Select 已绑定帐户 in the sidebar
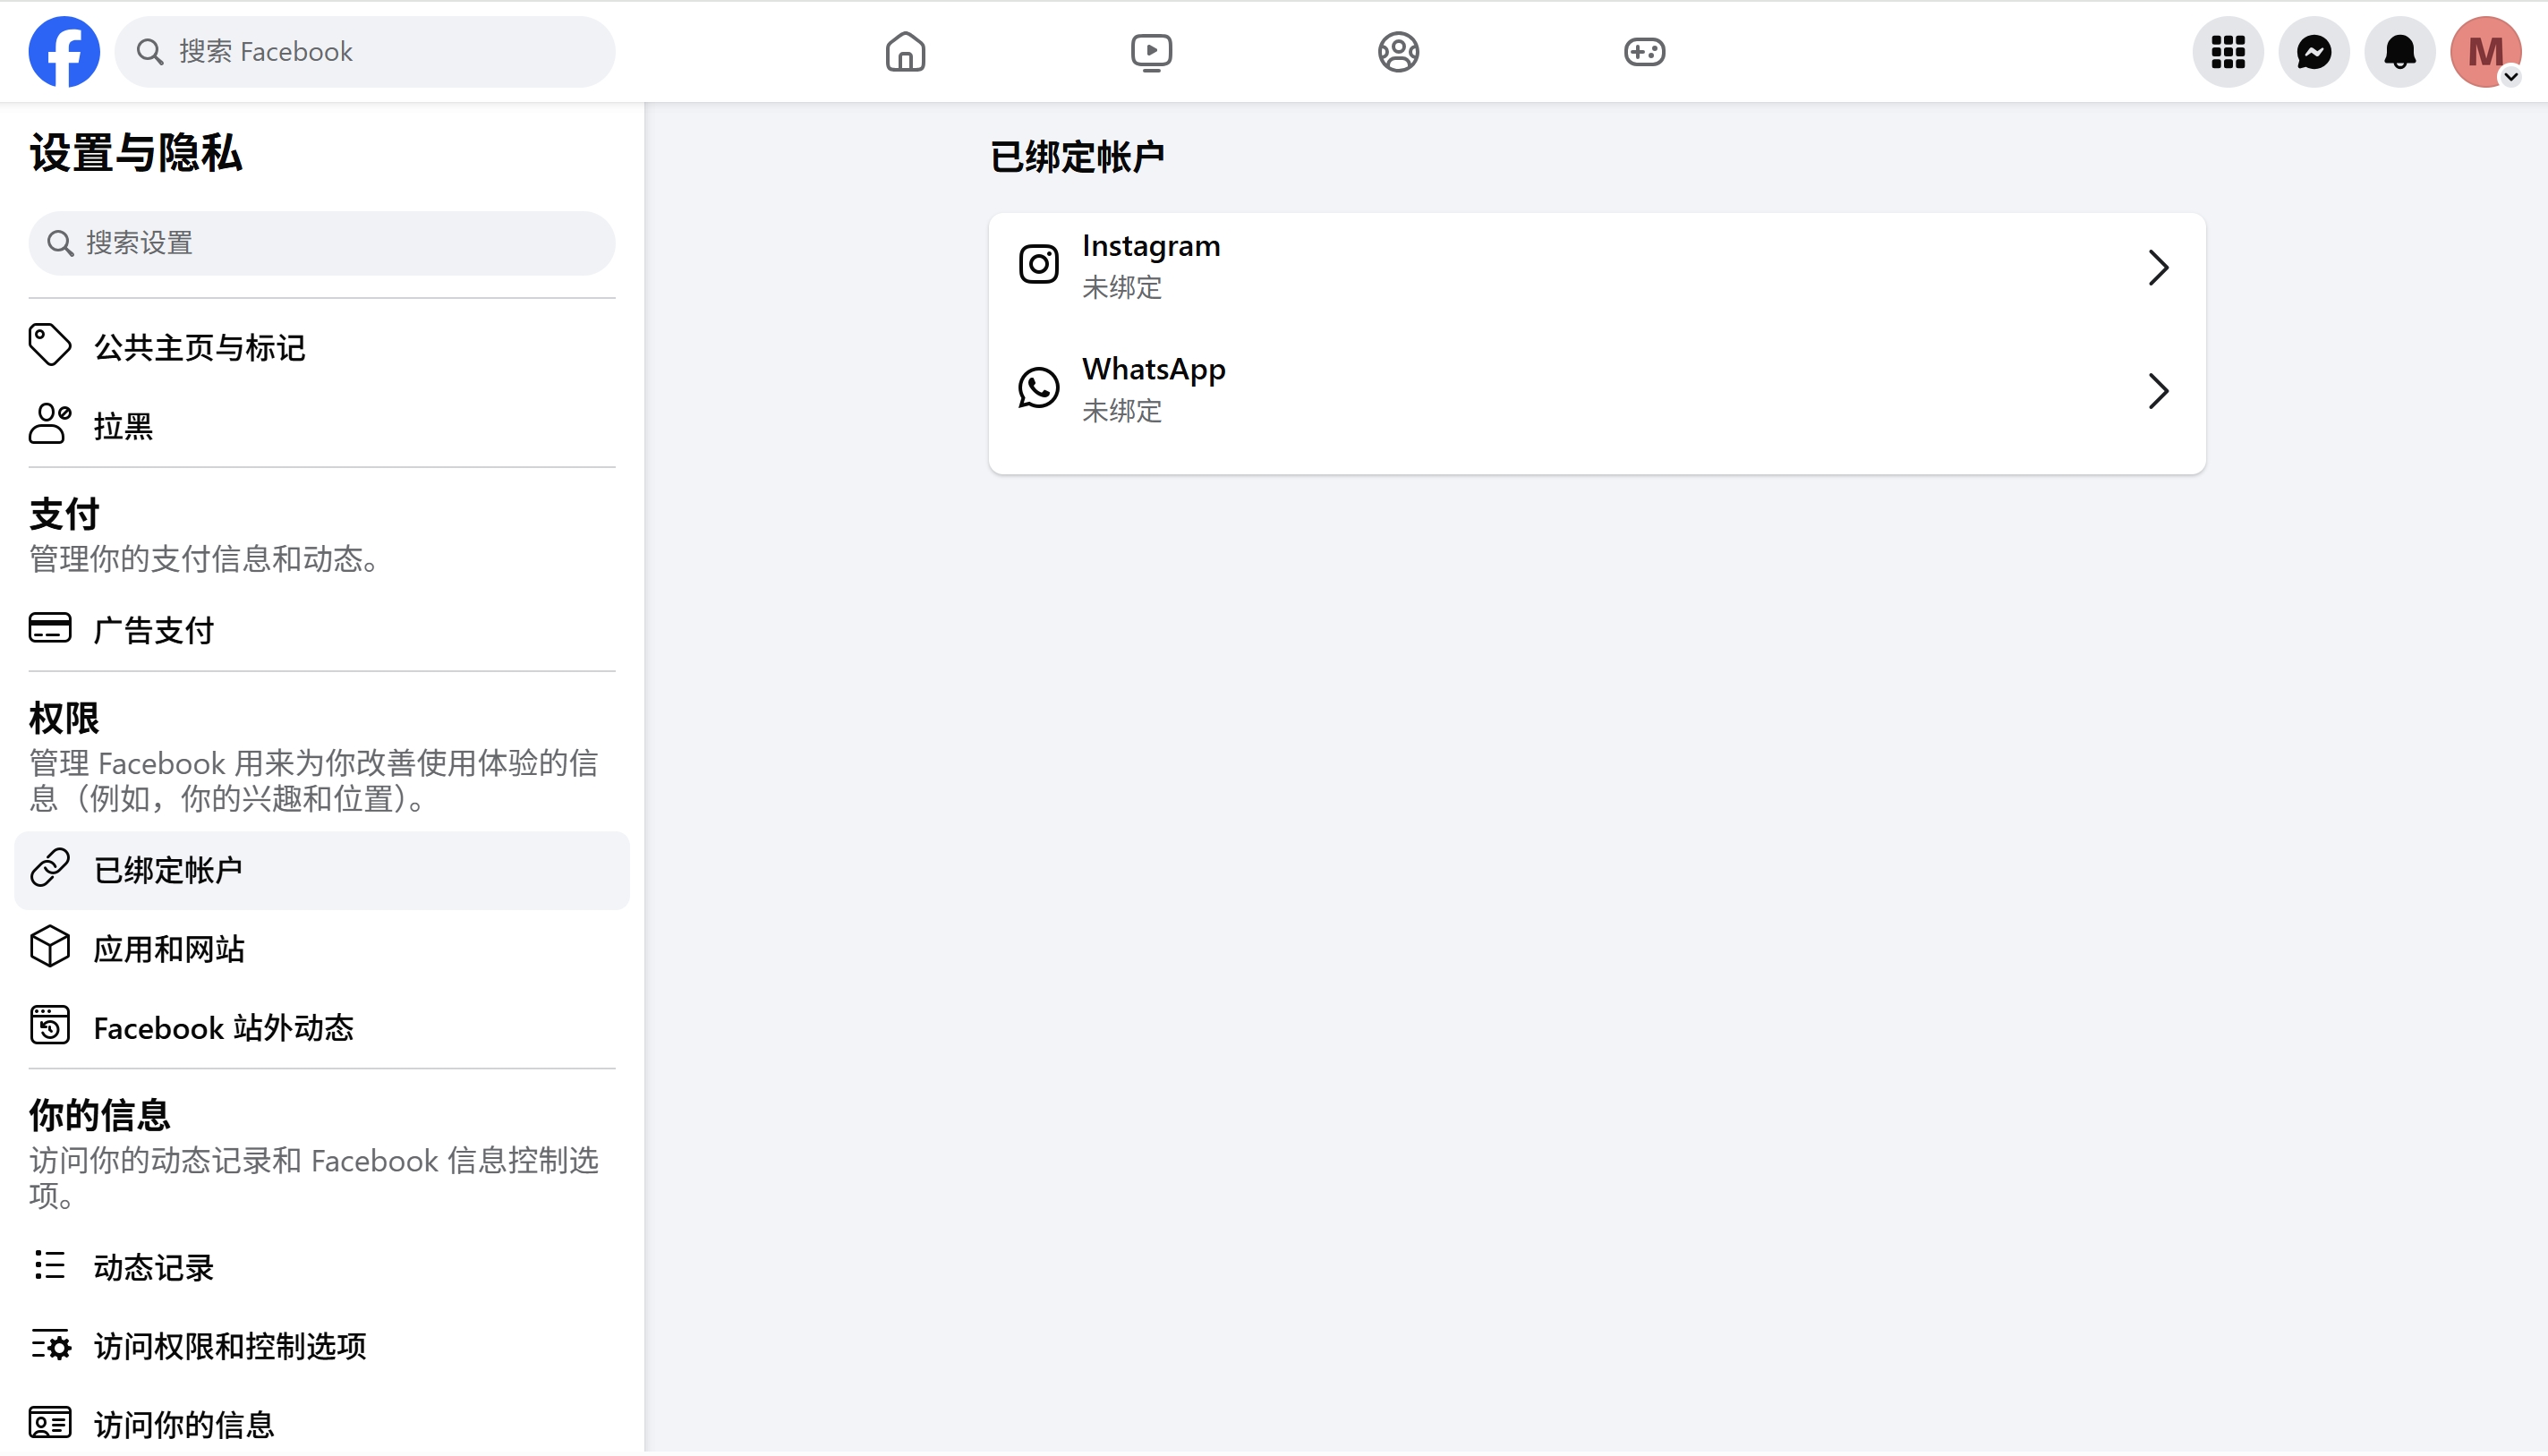 tap(168, 869)
